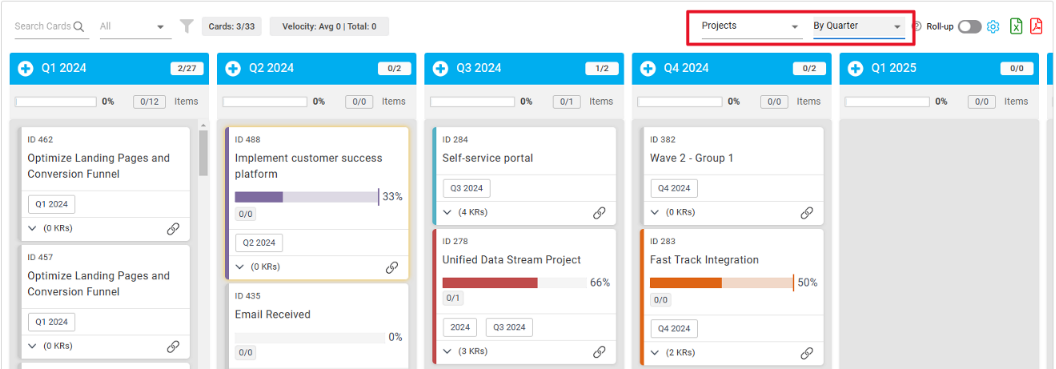The width and height of the screenshot is (1056, 369).
Task: Toggle the Roll-up switch
Action: tap(970, 26)
